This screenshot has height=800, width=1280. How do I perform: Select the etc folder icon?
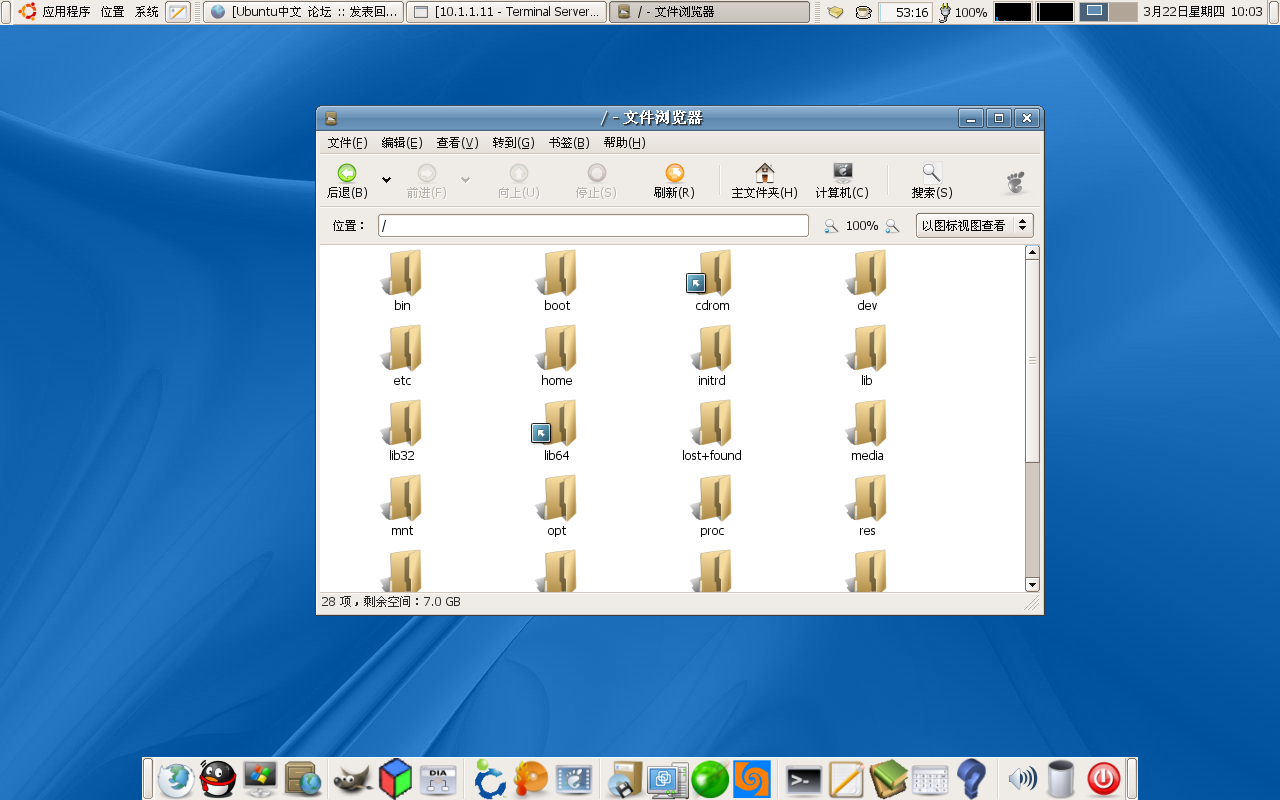(402, 348)
